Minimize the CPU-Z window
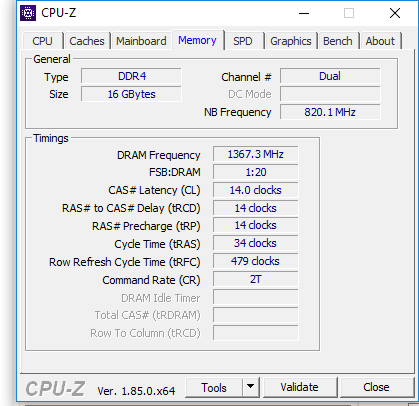This screenshot has width=419, height=406. click(x=304, y=13)
